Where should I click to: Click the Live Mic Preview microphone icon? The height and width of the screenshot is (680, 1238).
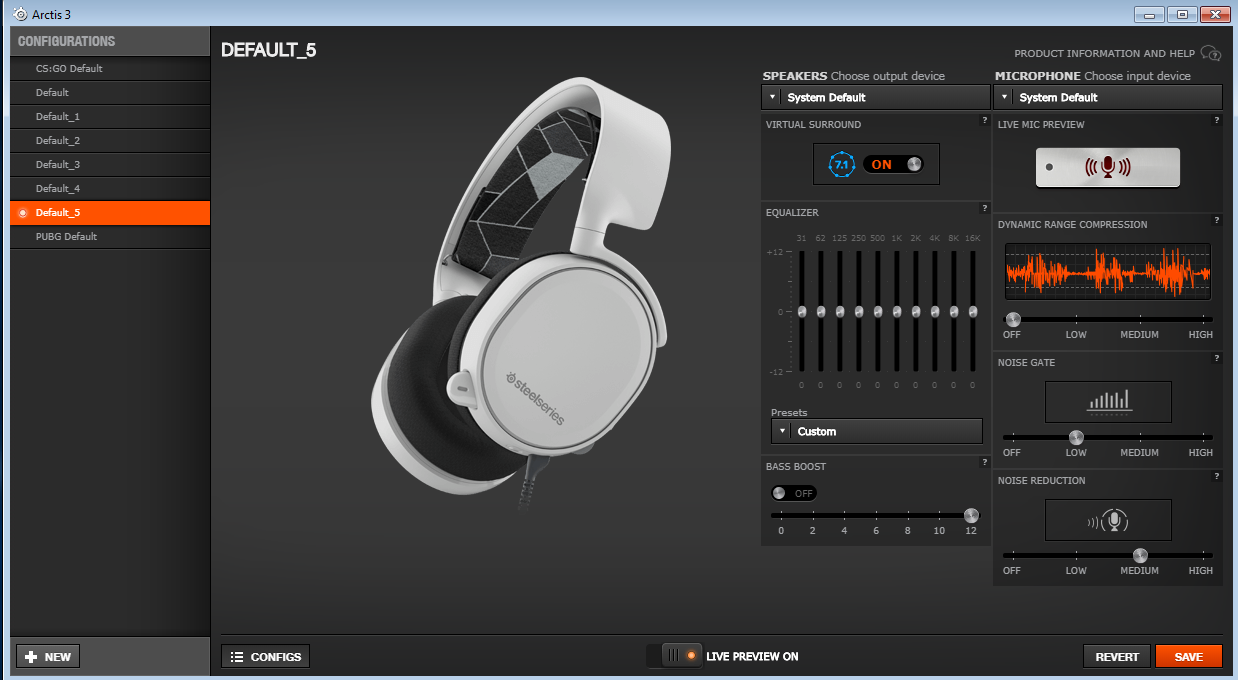click(1108, 168)
